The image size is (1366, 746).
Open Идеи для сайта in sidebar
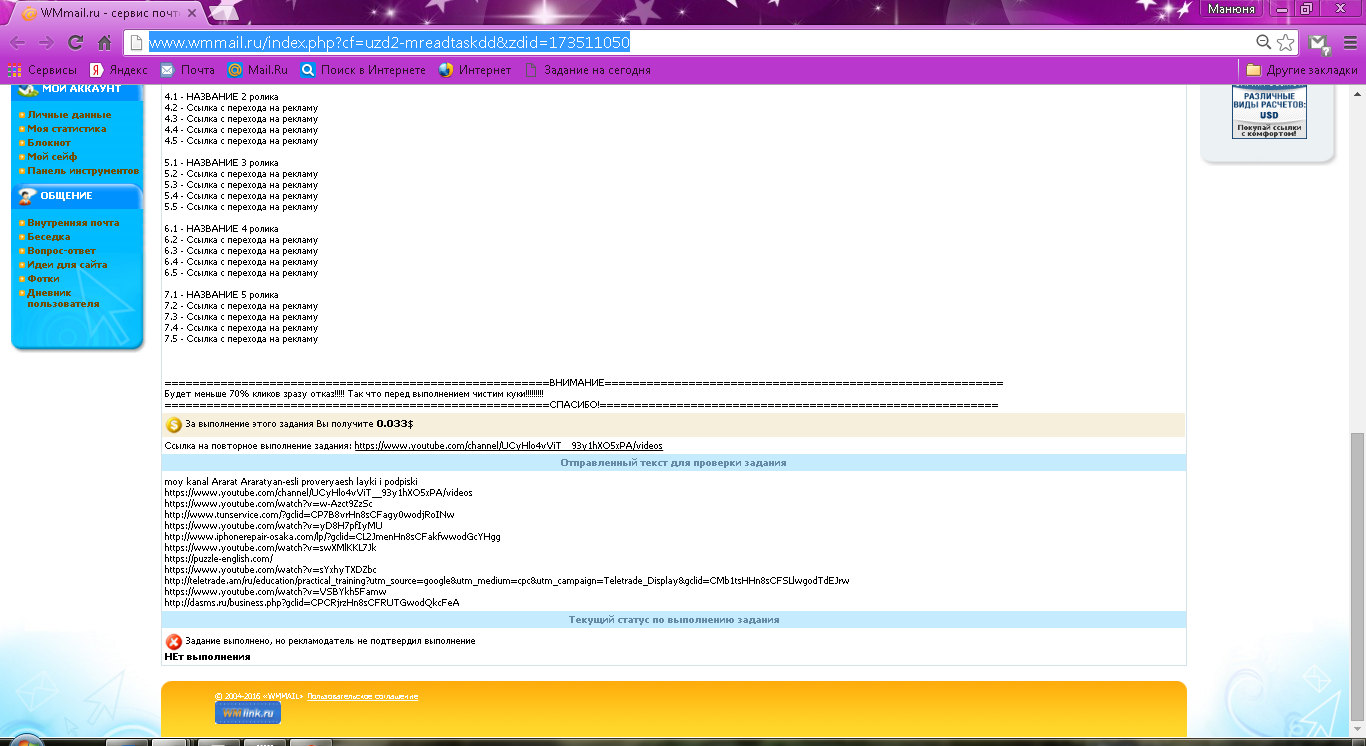67,265
